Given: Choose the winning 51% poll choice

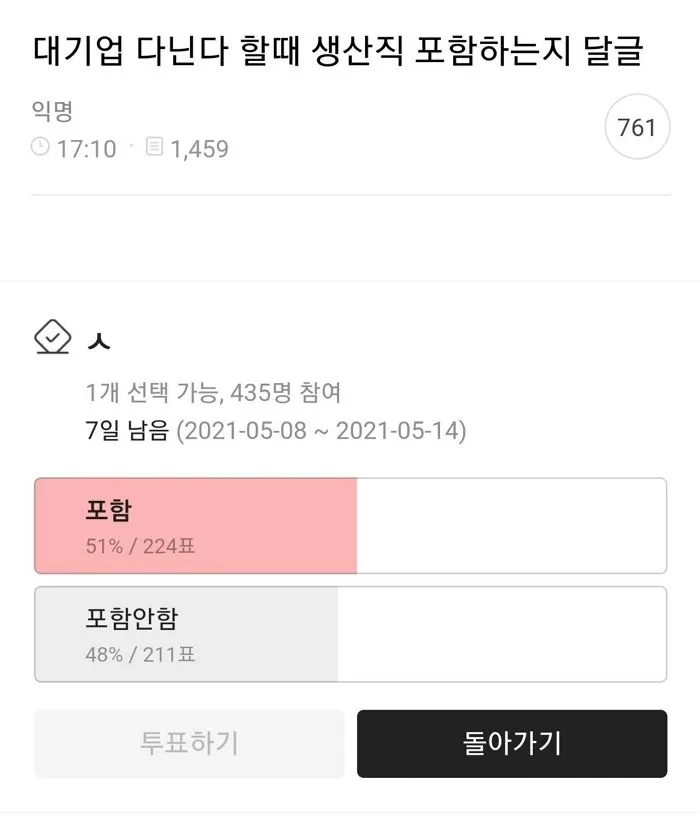Looking at the screenshot, I should [350, 525].
